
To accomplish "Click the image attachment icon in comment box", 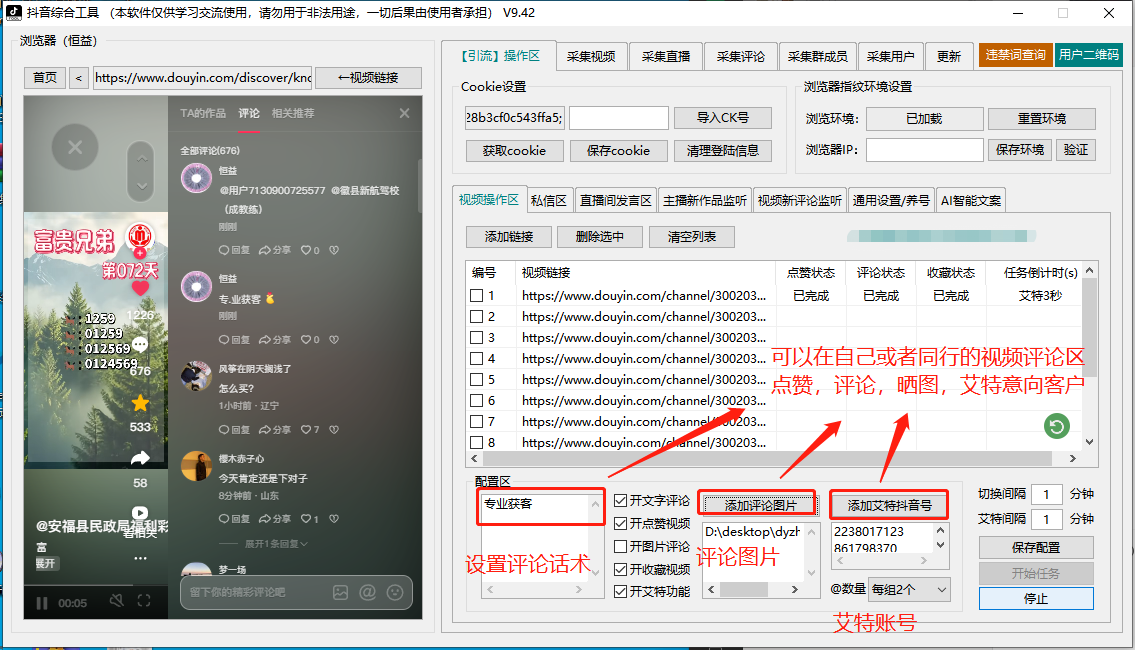I will click(341, 594).
